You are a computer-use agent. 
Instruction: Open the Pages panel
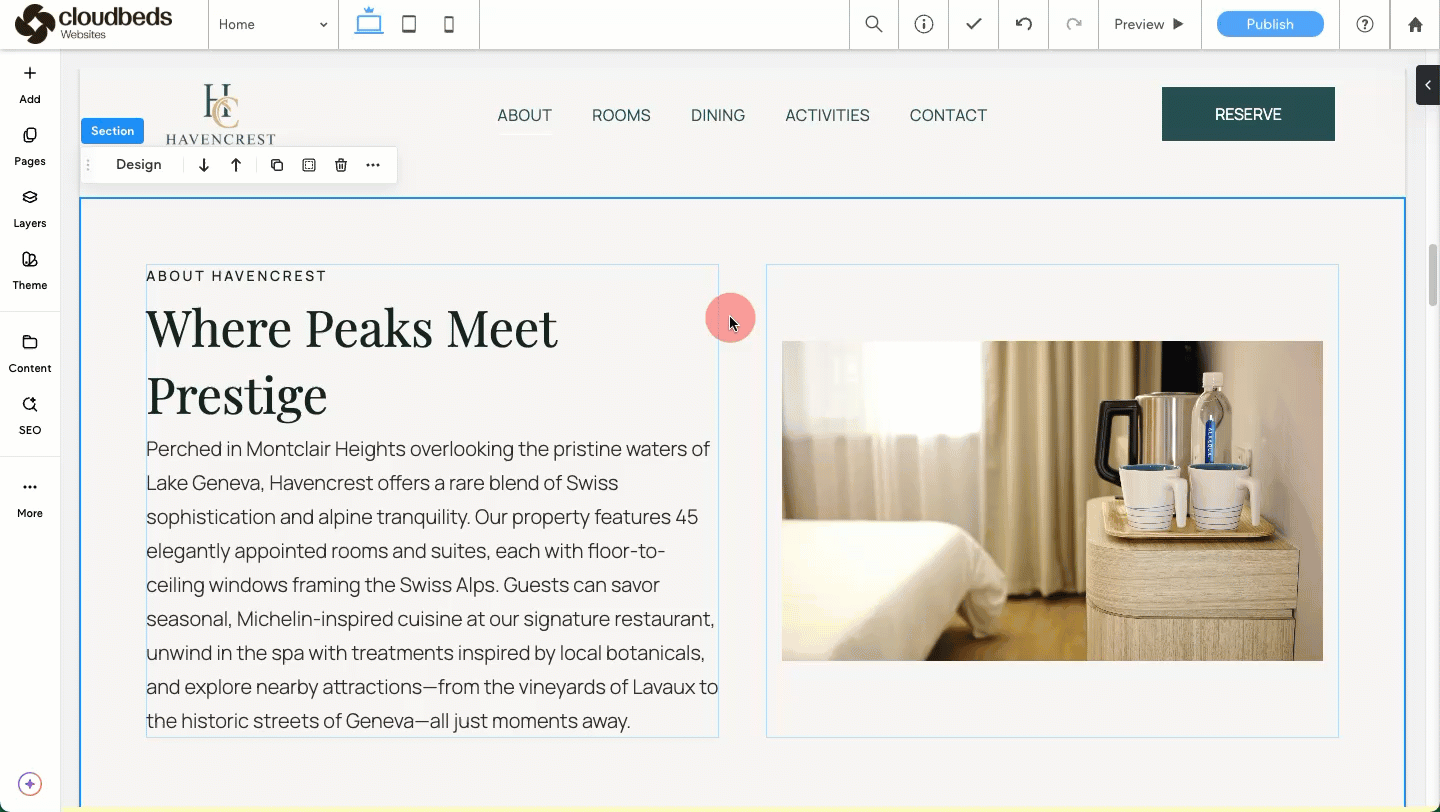(30, 146)
